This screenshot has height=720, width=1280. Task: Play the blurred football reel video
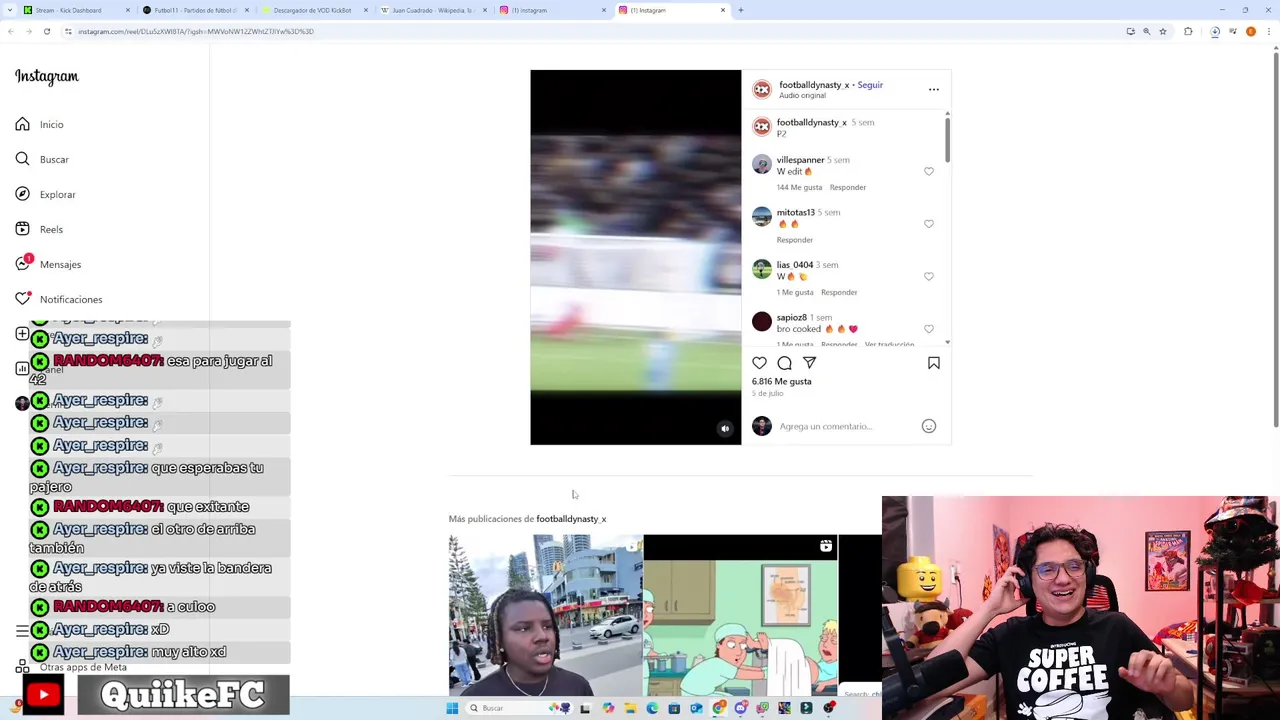[x=636, y=257]
